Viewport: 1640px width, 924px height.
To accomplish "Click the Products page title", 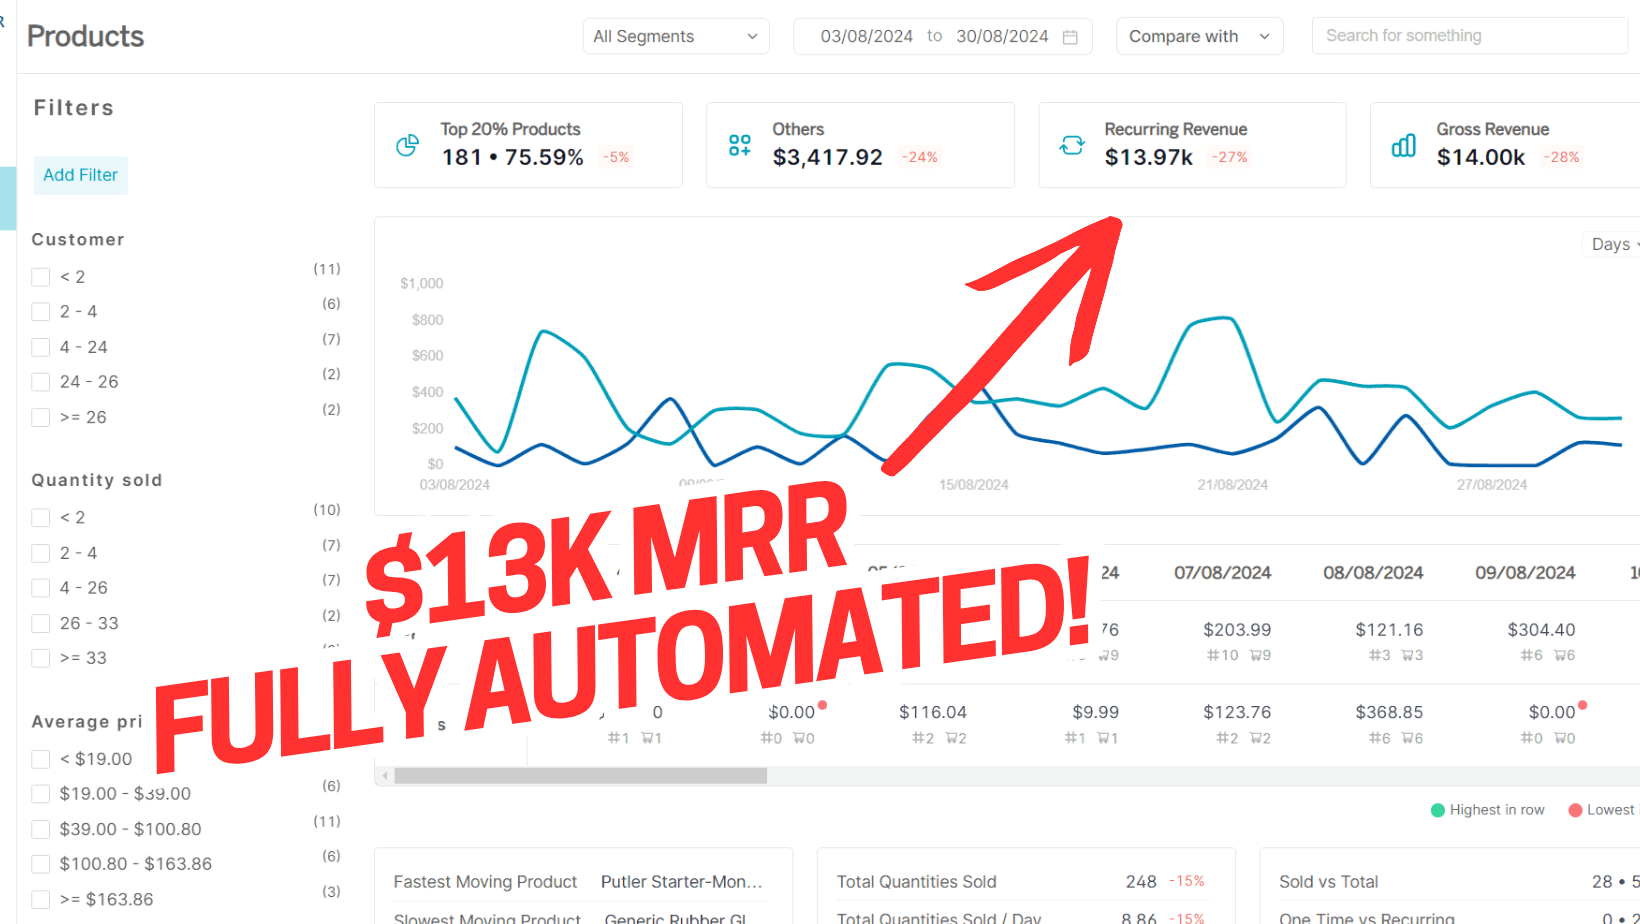I will (x=85, y=36).
